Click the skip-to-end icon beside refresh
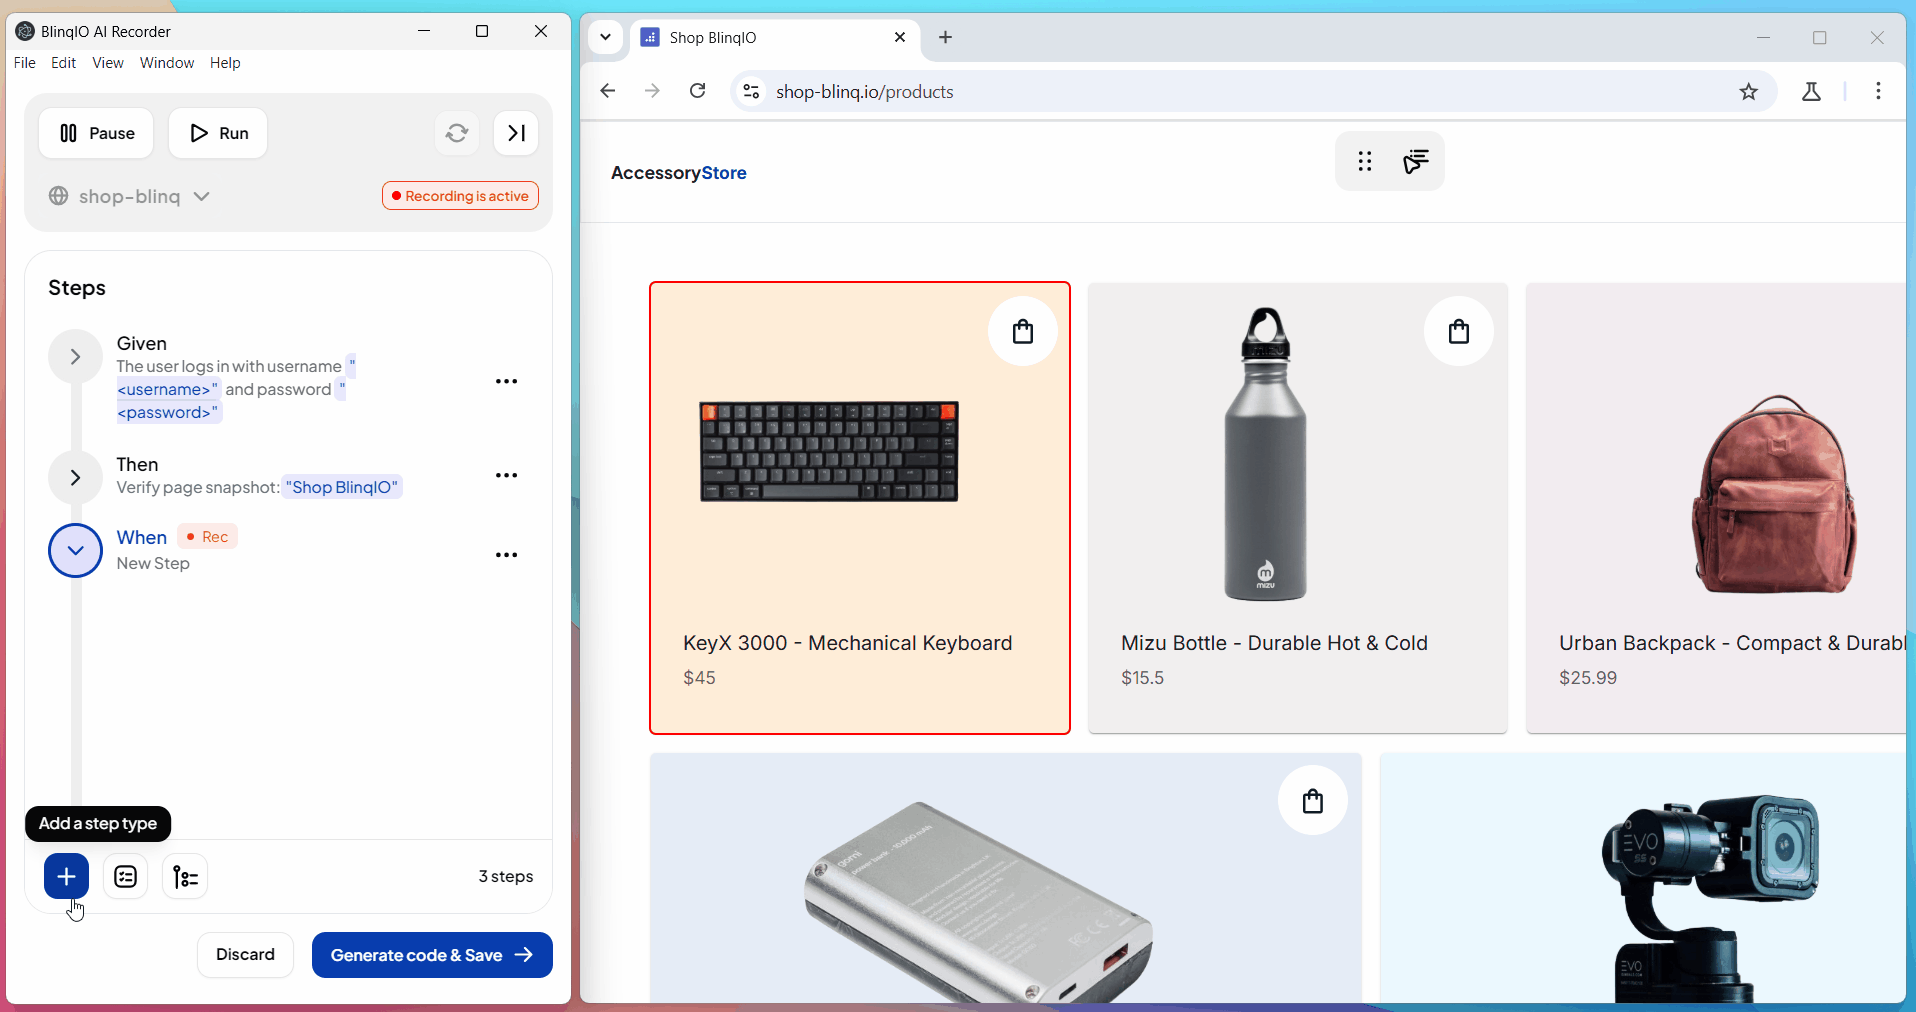Screen dimensions: 1916x1012 (516, 133)
